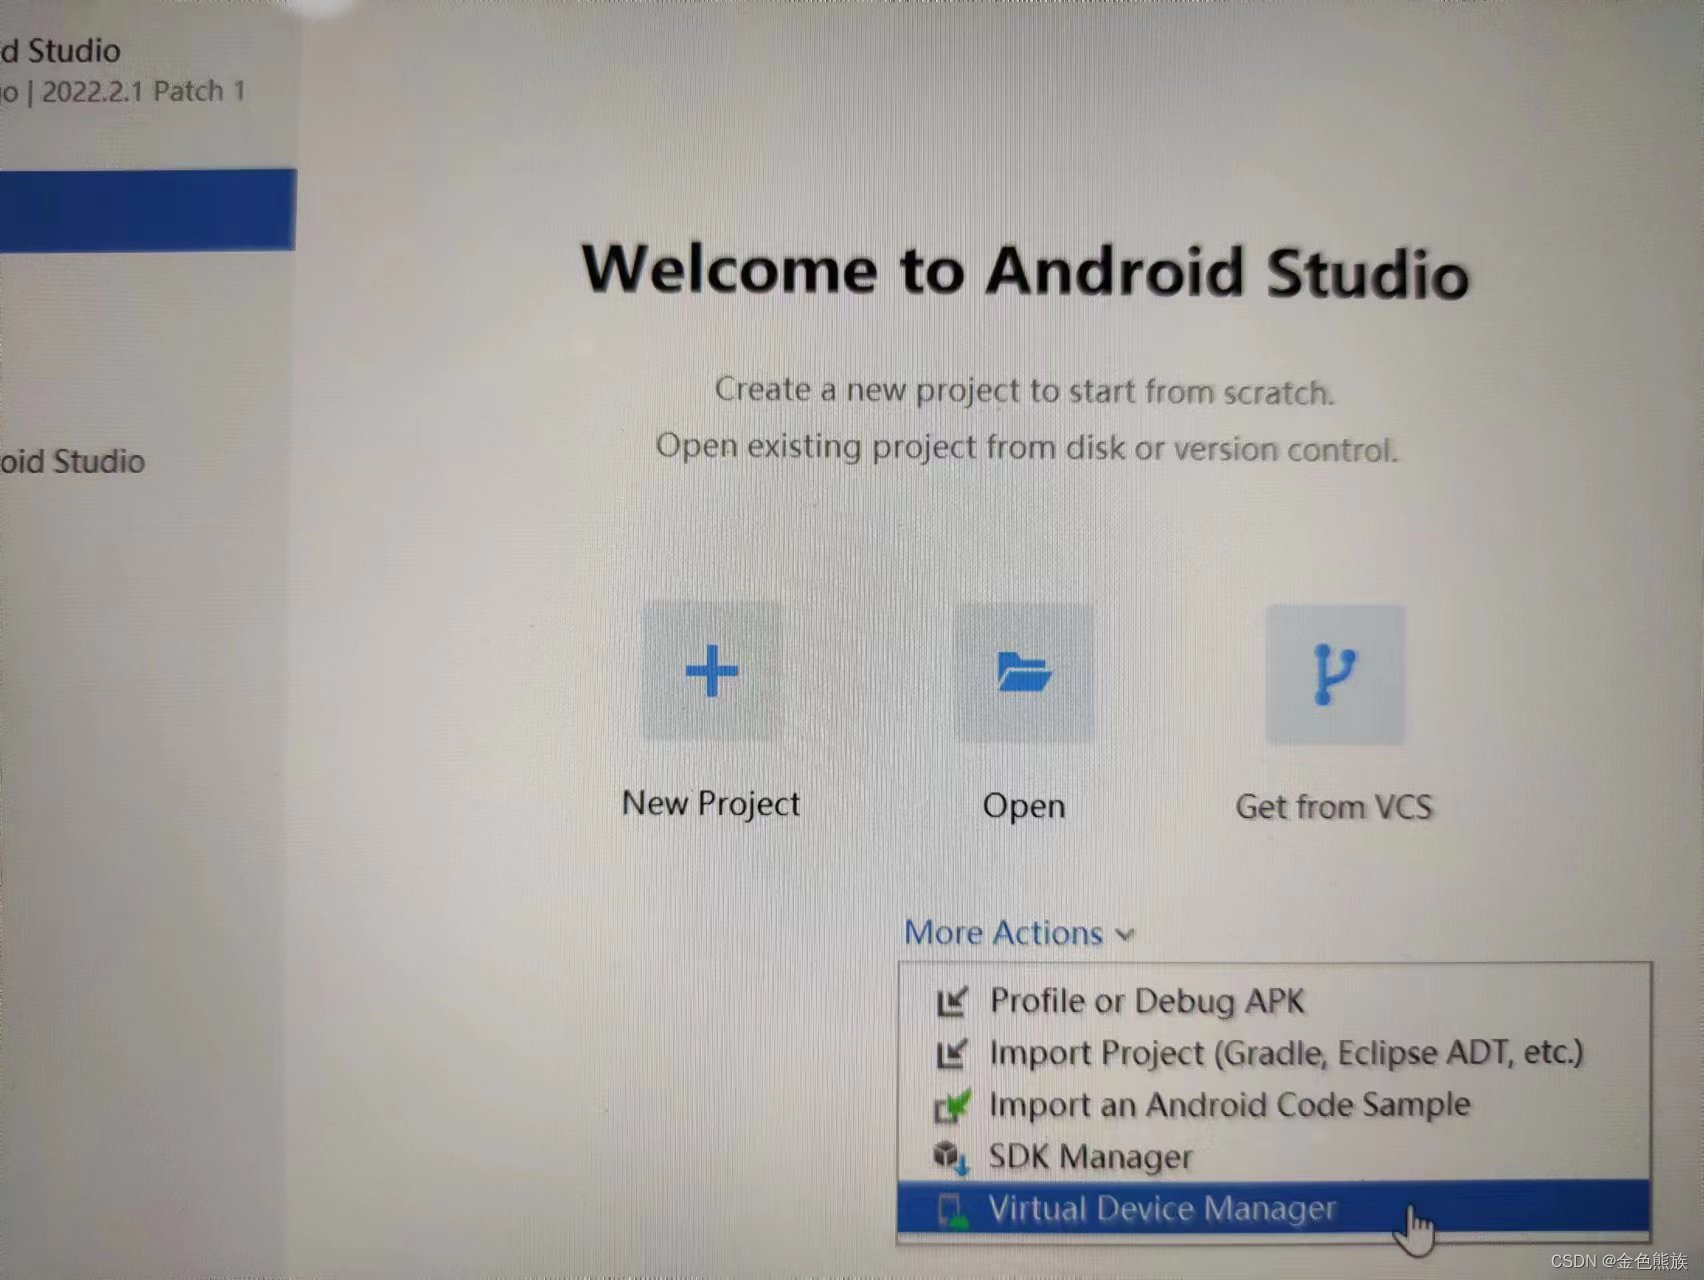The width and height of the screenshot is (1704, 1280).
Task: Launch Virtual Device Manager menu entry
Action: (x=1274, y=1209)
